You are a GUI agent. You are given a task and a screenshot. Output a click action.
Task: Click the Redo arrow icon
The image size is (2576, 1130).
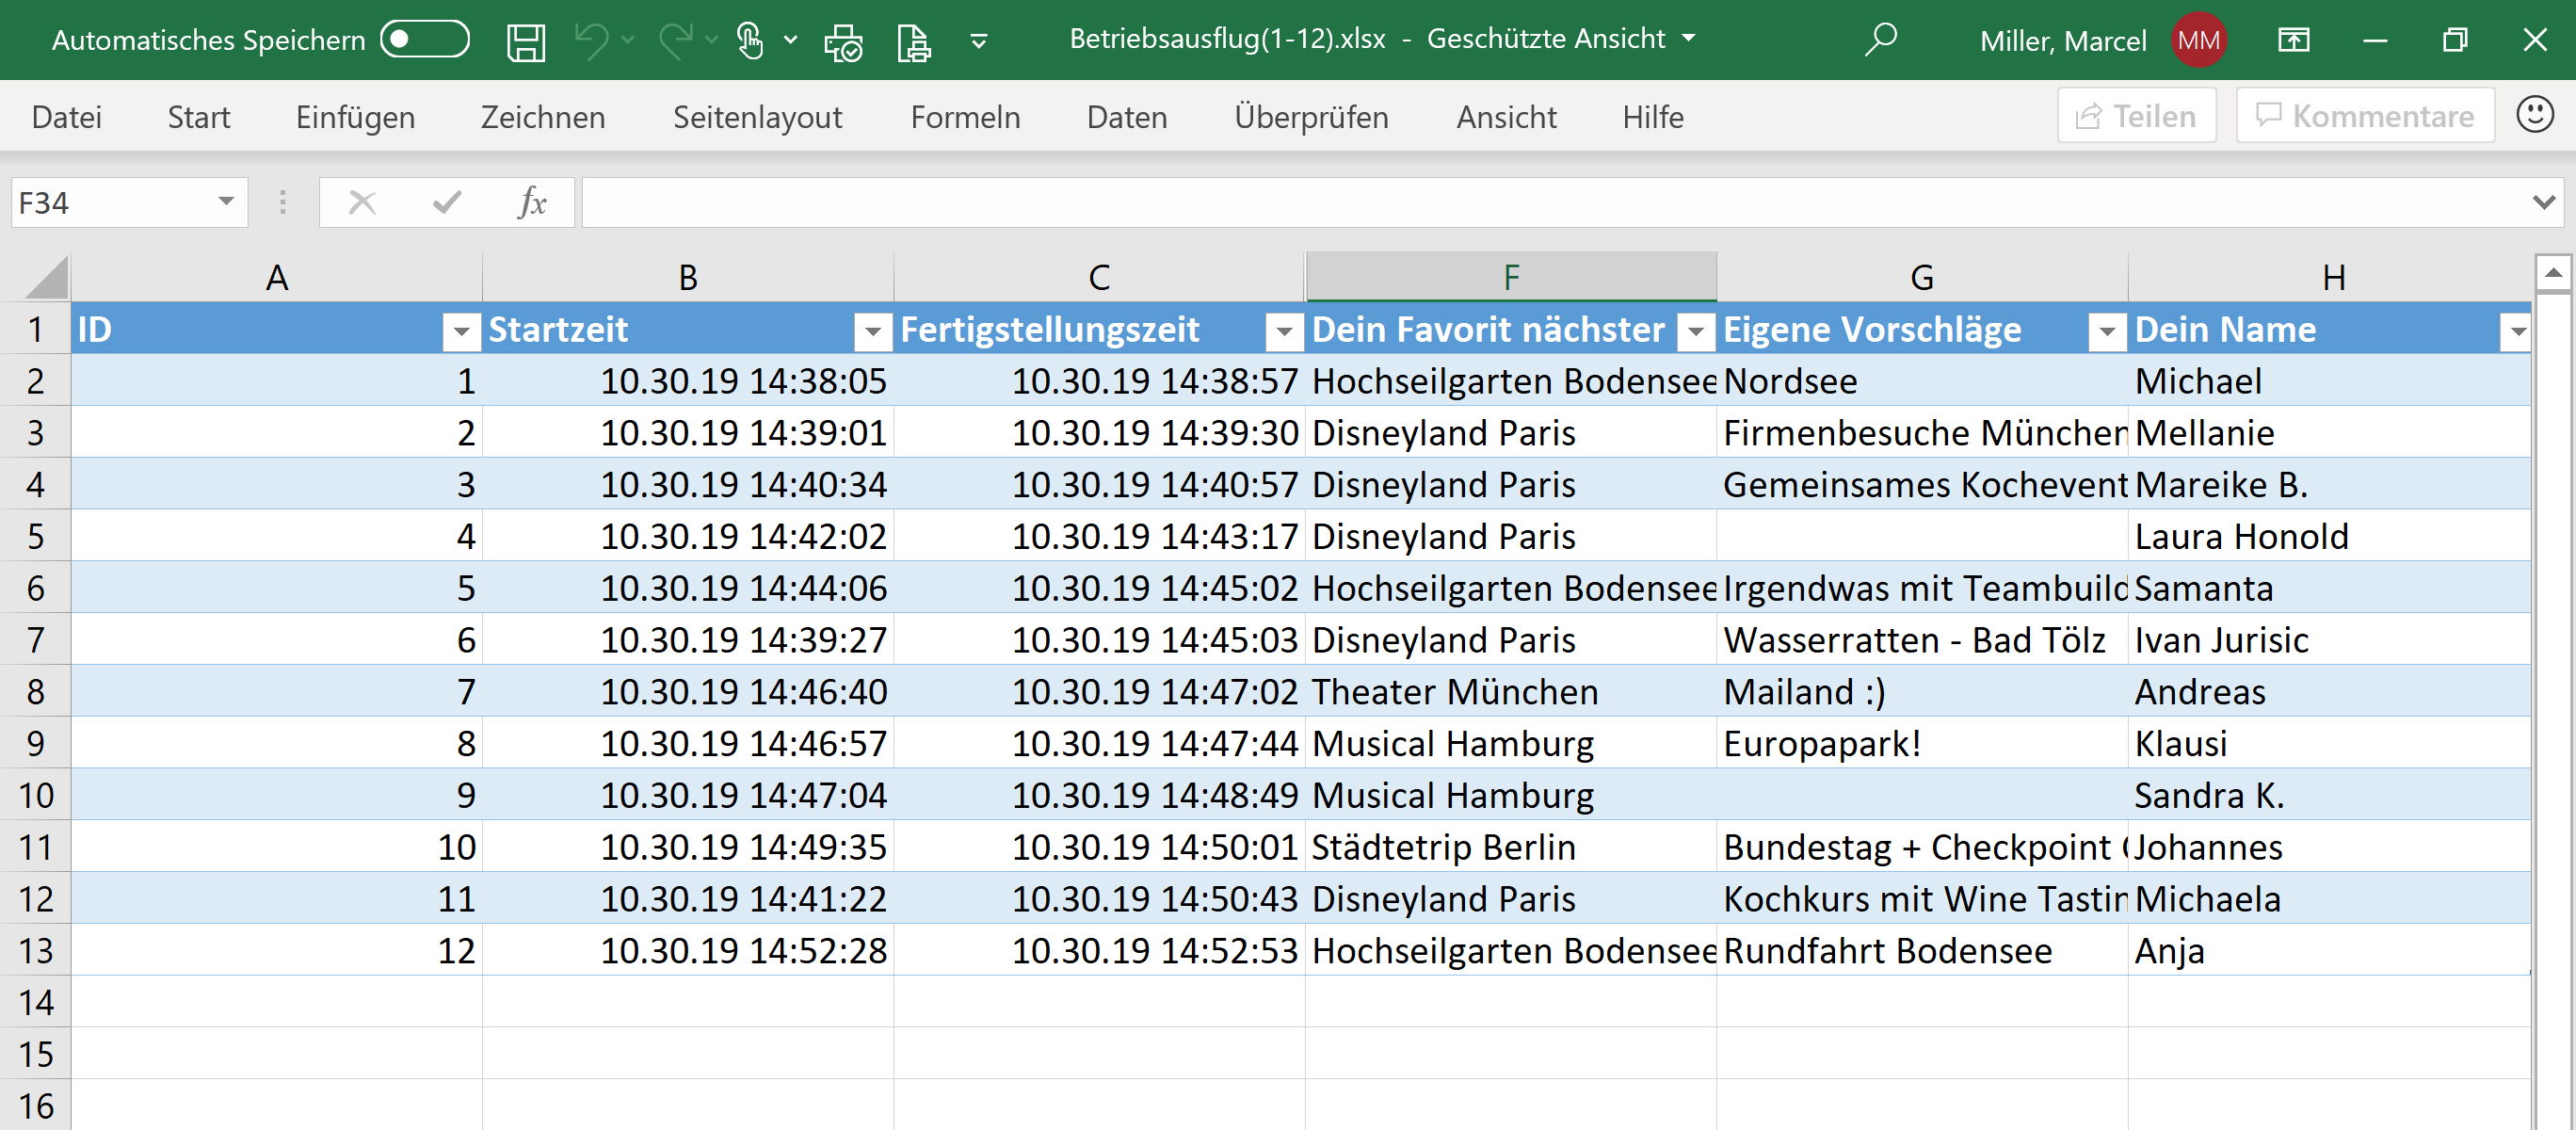676,41
